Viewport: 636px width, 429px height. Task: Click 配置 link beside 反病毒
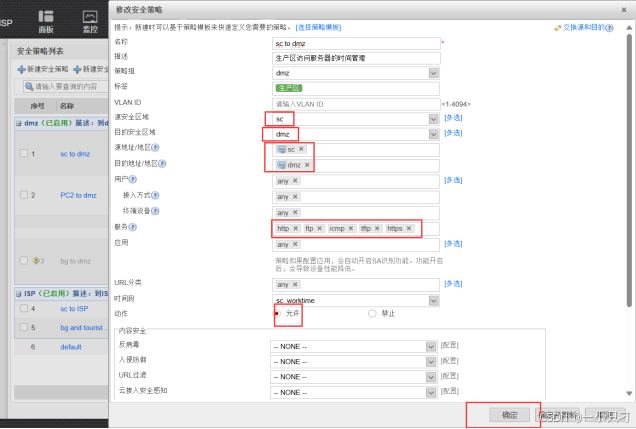tap(449, 345)
